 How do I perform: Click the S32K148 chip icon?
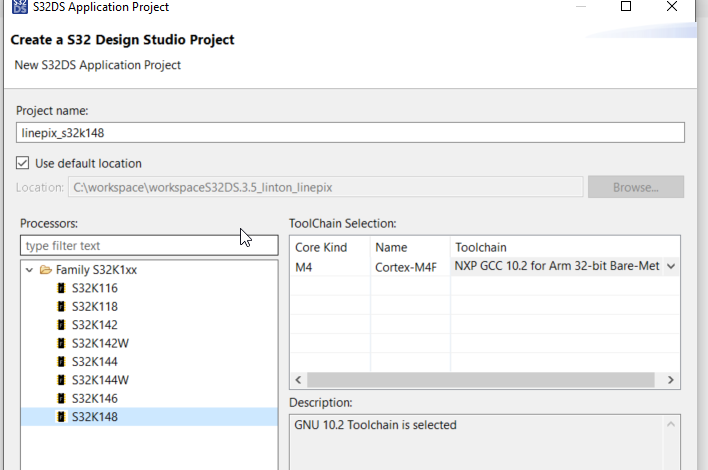coord(62,416)
